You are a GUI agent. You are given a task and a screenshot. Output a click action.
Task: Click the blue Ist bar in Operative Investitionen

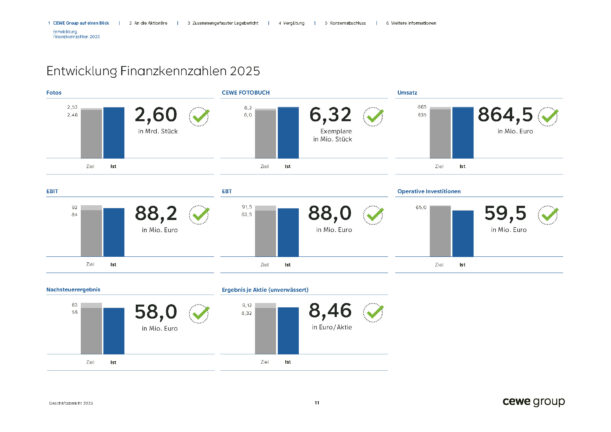[x=463, y=232]
